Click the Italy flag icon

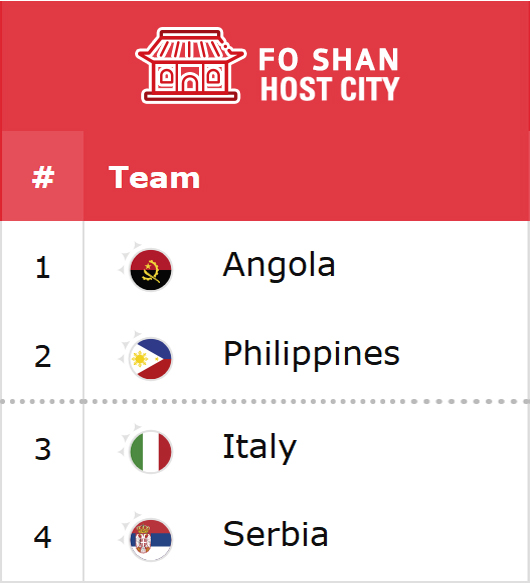151,452
